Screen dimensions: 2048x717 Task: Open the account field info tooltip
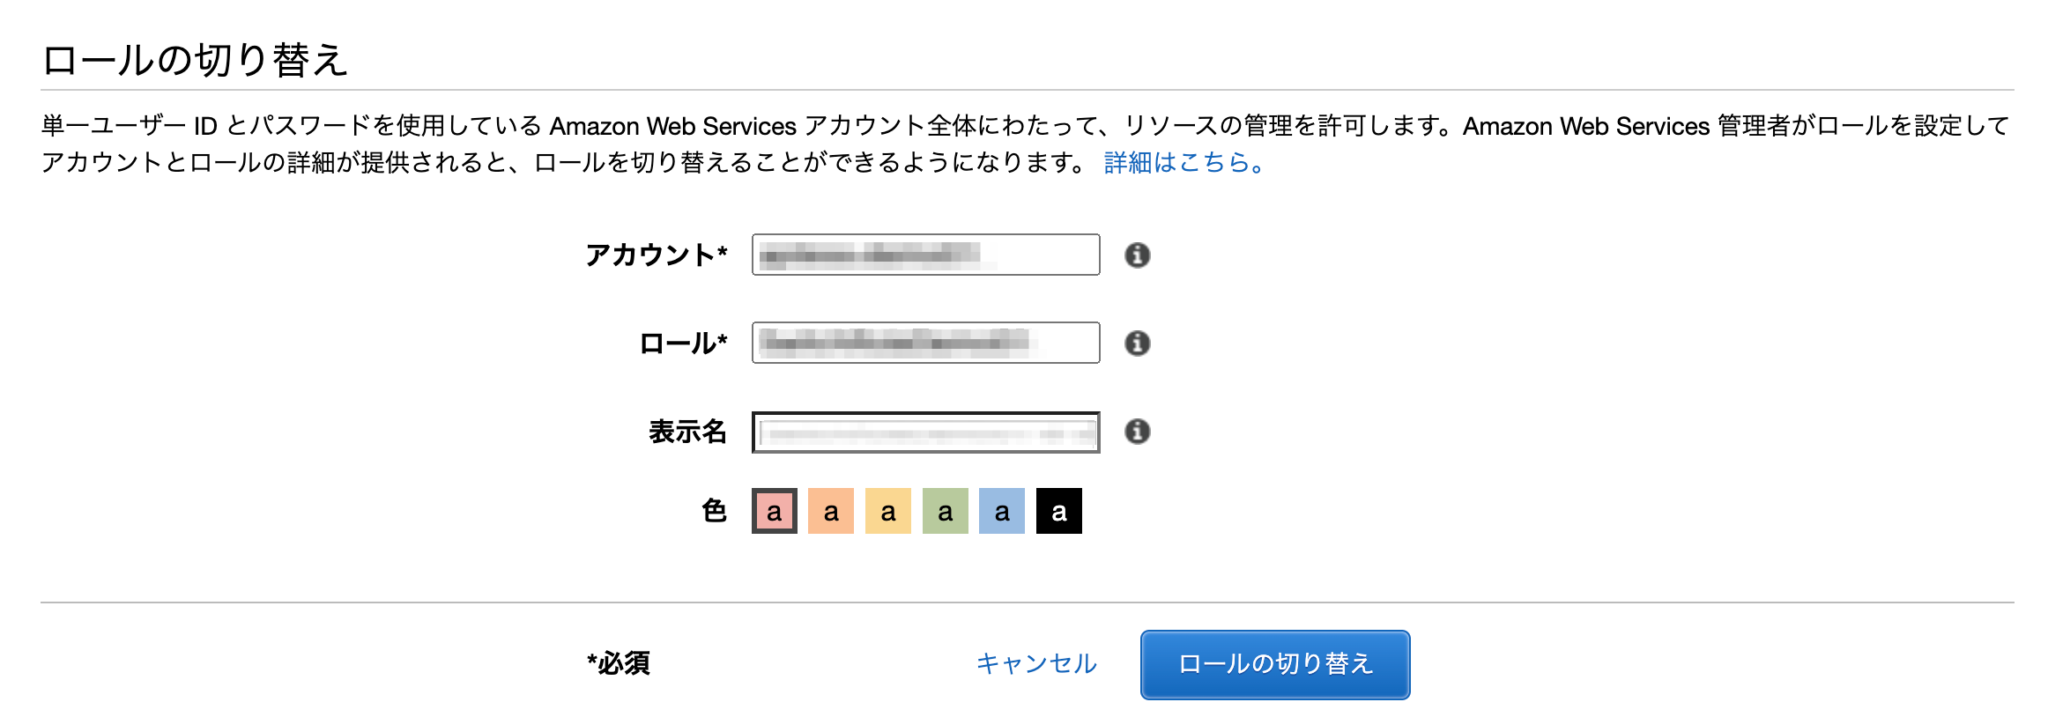(x=1137, y=255)
